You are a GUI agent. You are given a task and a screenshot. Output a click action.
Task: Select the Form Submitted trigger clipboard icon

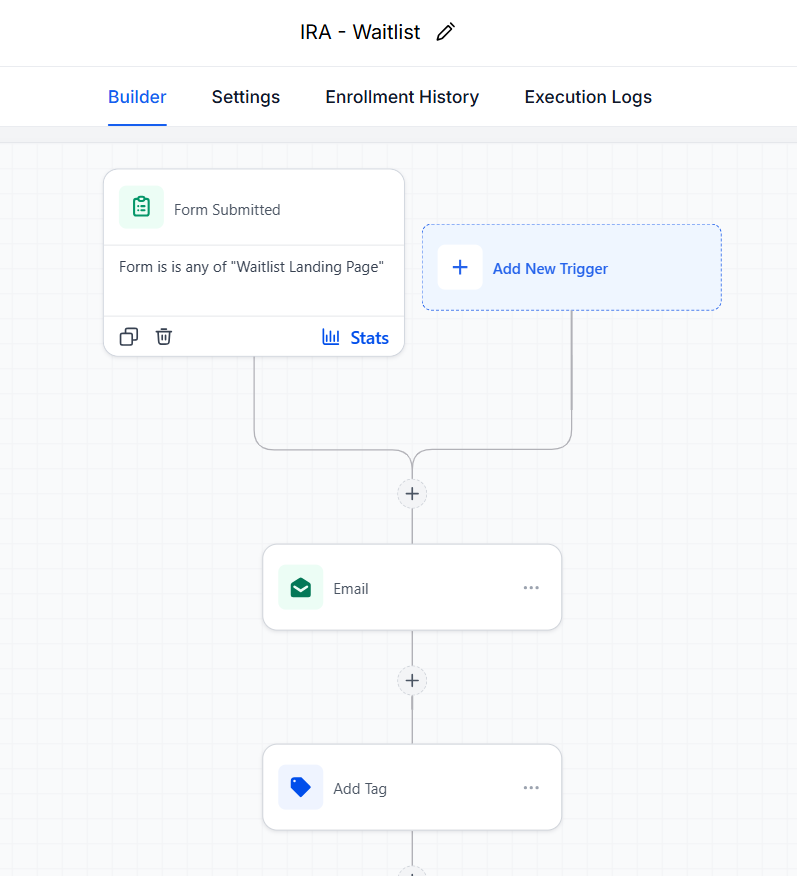(141, 207)
